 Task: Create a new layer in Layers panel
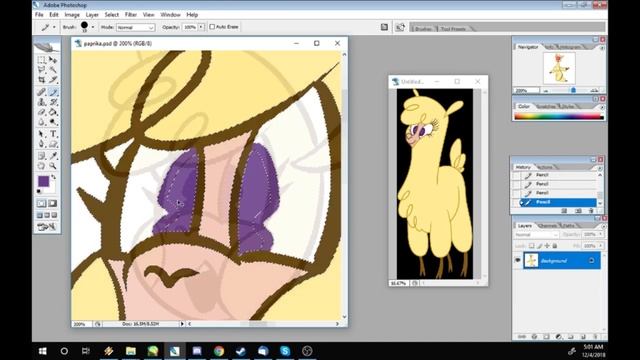click(x=583, y=337)
